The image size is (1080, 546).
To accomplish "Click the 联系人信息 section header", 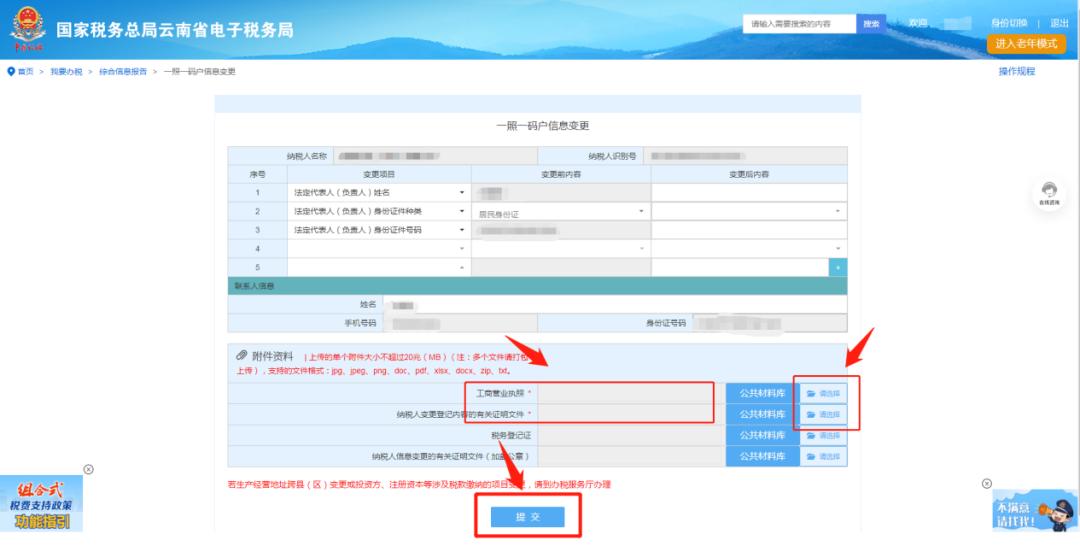I will pos(255,286).
